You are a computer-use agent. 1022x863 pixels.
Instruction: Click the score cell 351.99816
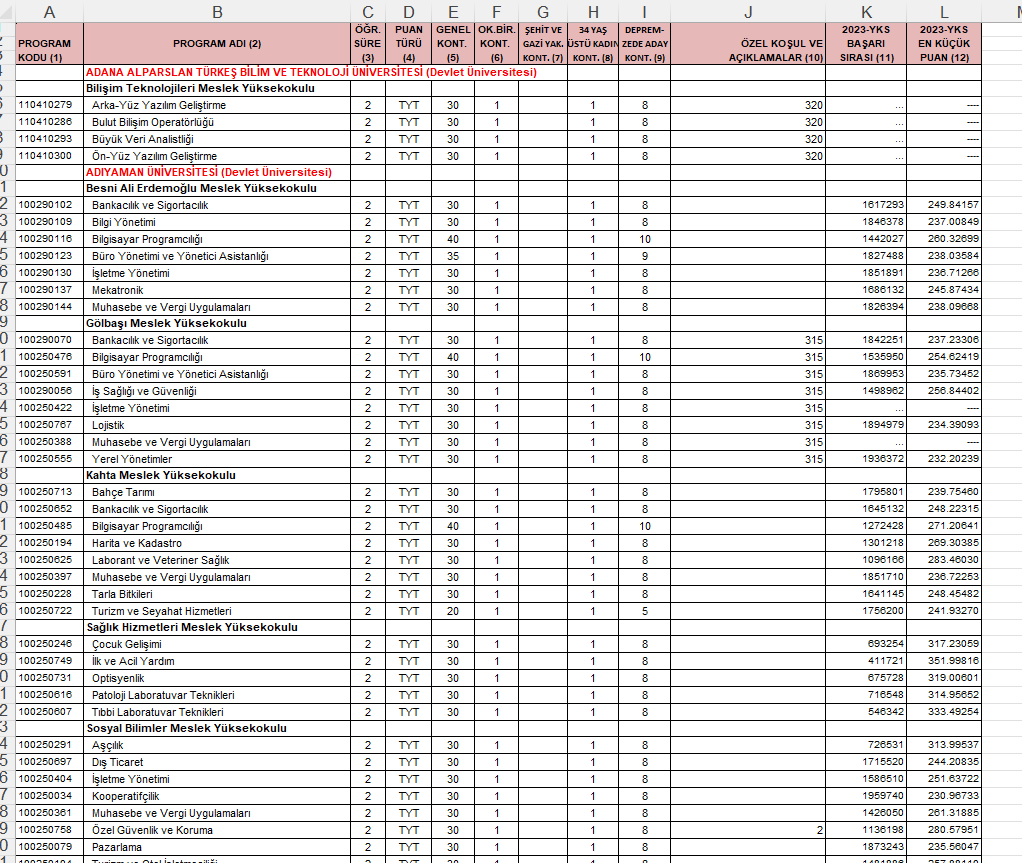(944, 661)
